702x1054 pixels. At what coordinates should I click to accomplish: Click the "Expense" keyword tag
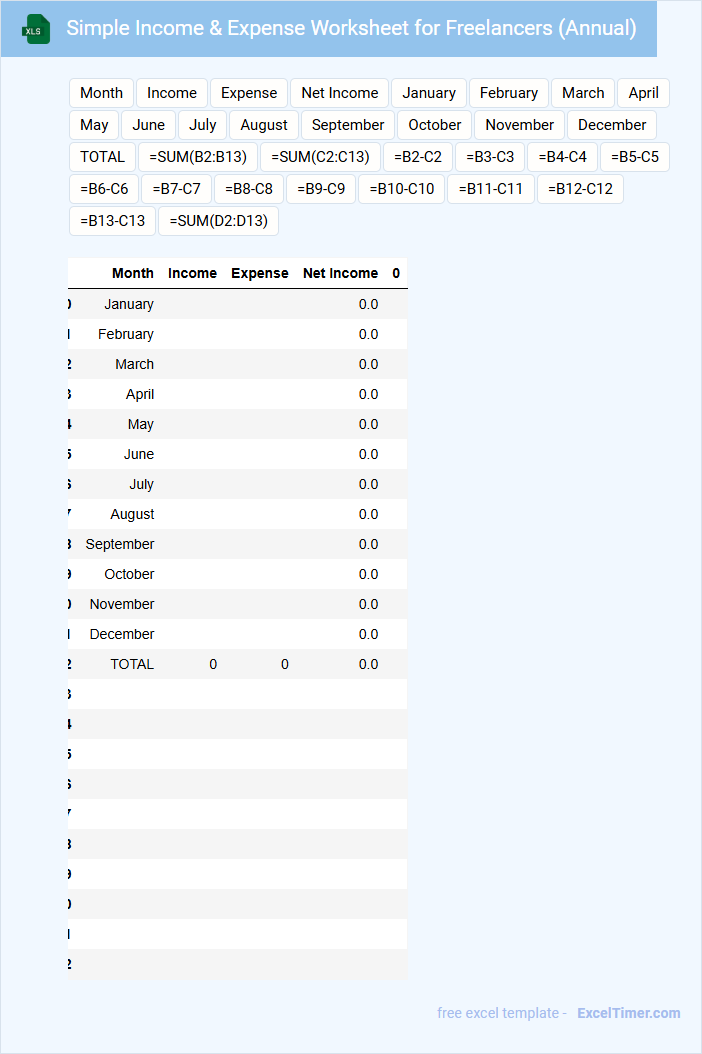coord(249,93)
